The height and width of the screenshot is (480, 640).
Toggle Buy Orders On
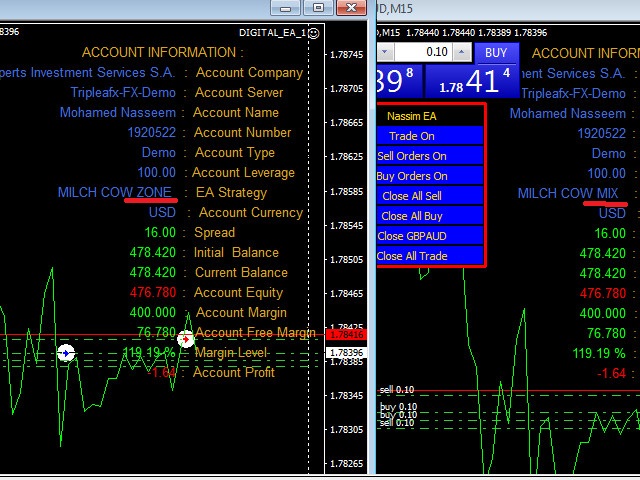point(430,176)
